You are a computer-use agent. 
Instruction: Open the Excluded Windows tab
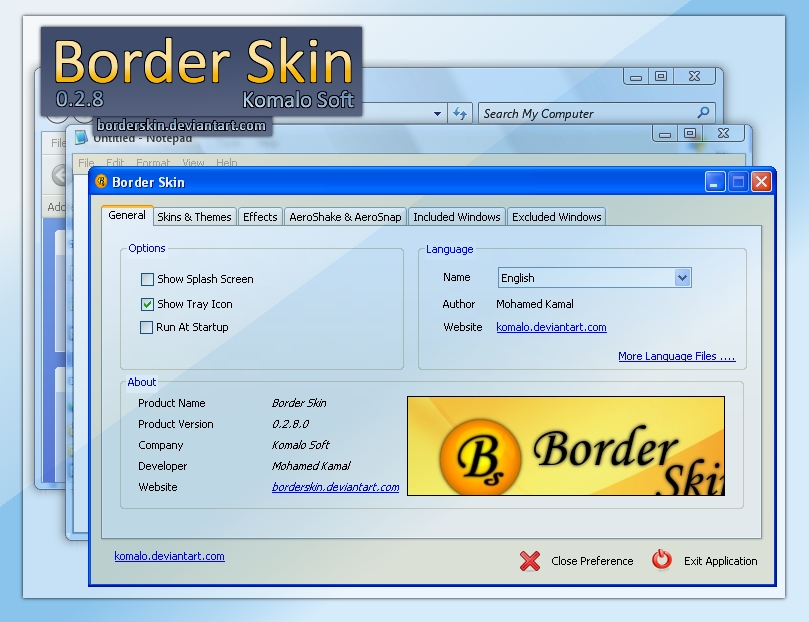coord(556,216)
